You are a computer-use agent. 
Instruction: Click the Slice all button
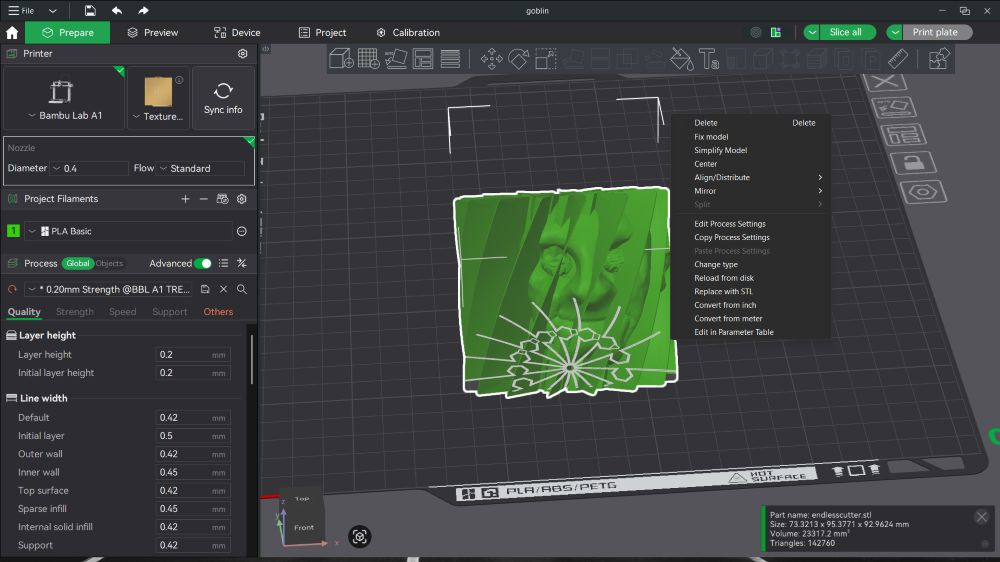click(845, 32)
